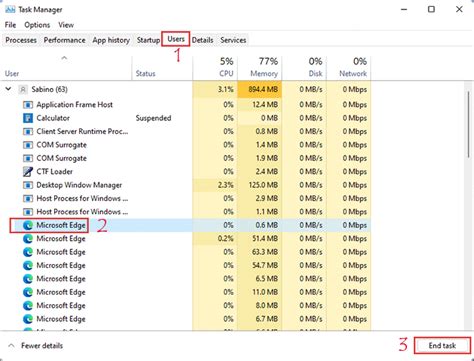The height and width of the screenshot is (361, 474).
Task: Sort by the CPU column header
Action: click(x=215, y=68)
